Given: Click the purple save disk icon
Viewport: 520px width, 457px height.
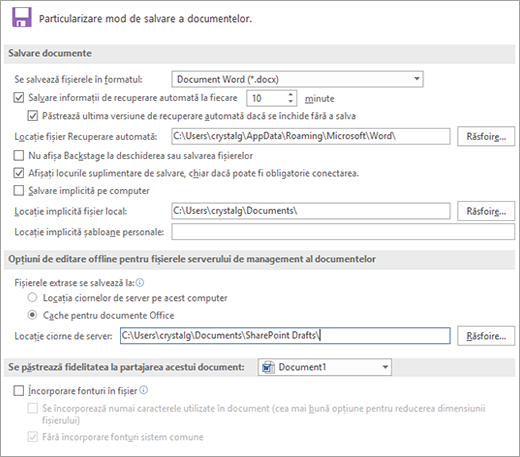Looking at the screenshot, I should [x=22, y=17].
